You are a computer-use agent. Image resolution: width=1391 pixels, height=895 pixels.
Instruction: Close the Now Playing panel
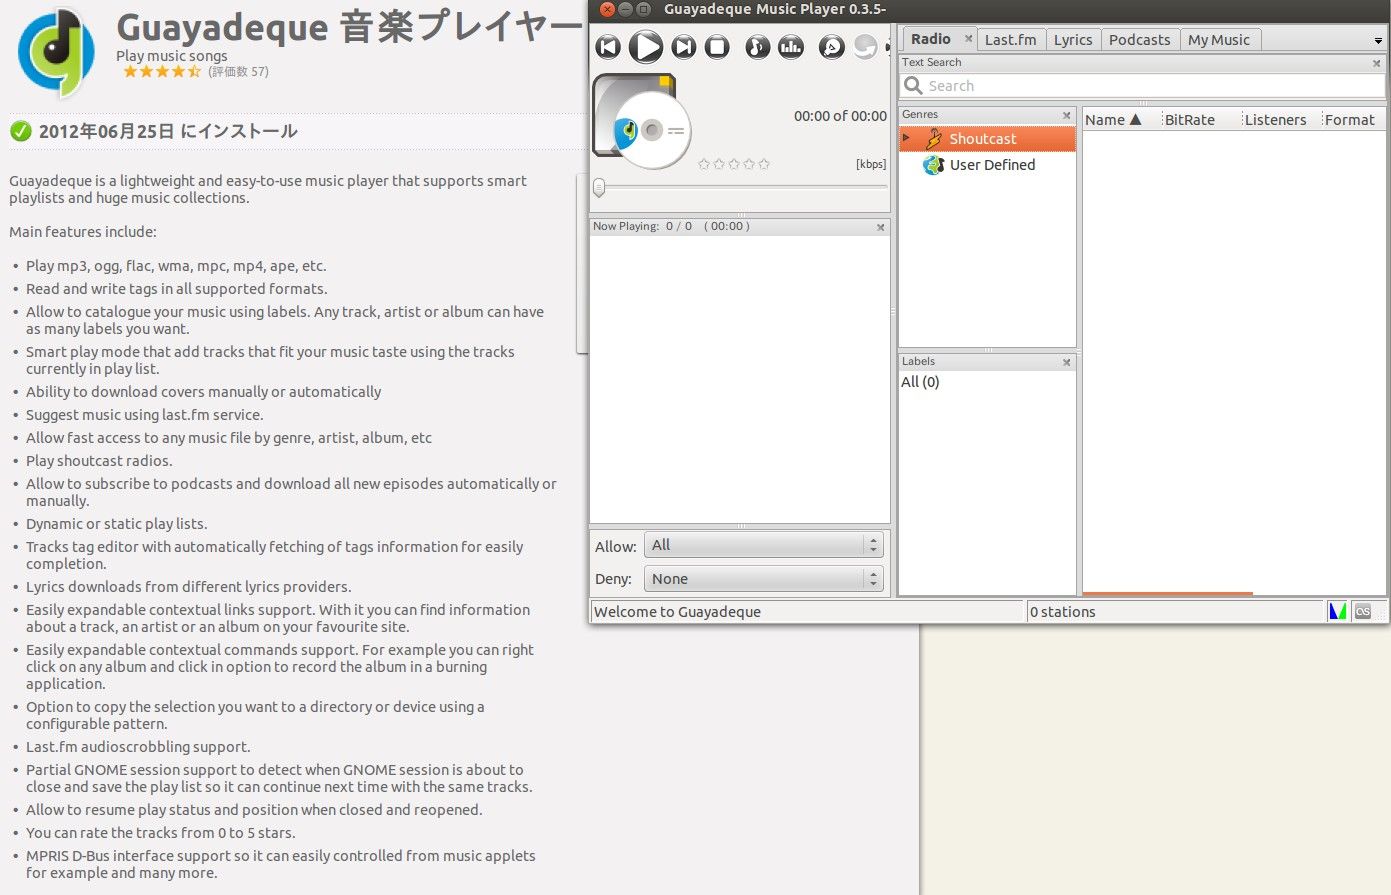pos(881,227)
